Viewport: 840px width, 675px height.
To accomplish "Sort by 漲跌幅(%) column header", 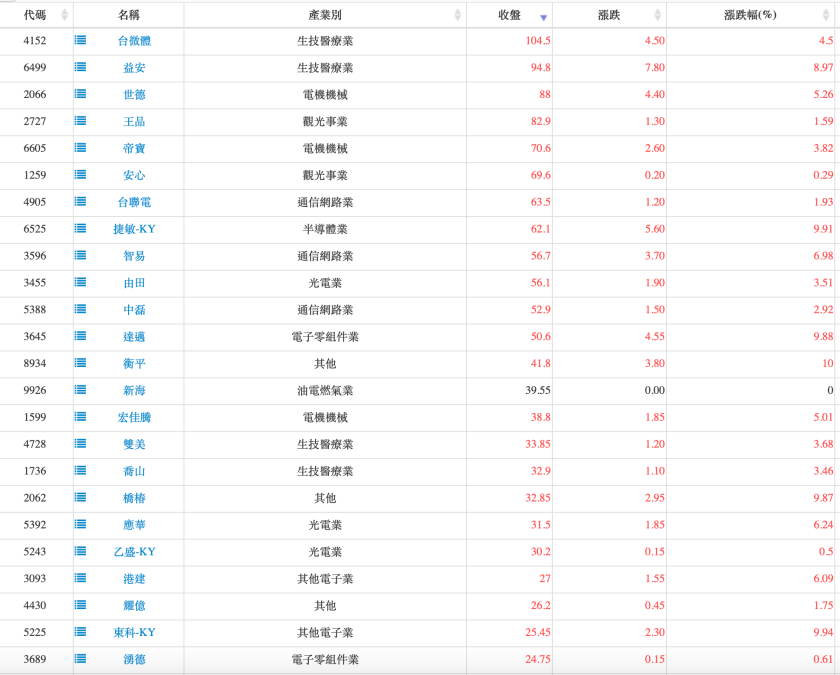I will coord(750,15).
